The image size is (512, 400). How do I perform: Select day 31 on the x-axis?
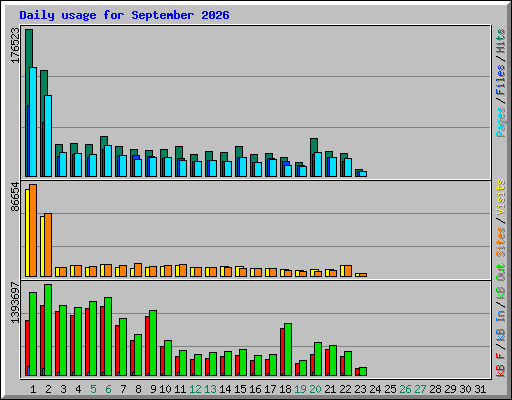[x=480, y=389]
